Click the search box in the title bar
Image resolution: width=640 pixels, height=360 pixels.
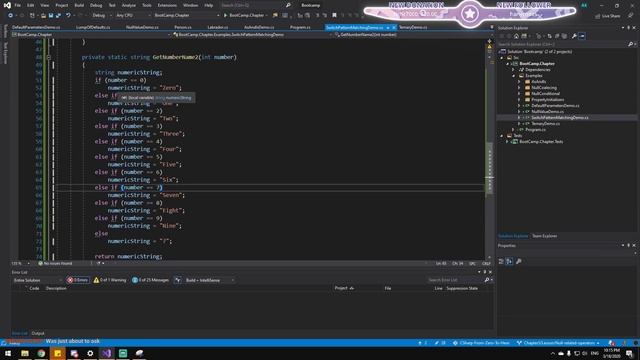point(256,5)
